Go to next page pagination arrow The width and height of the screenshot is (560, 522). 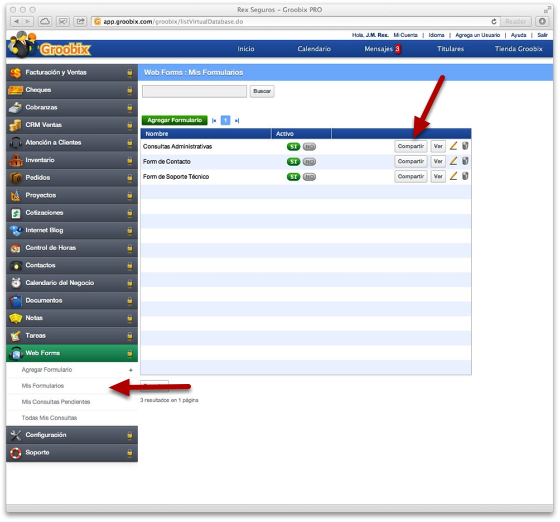coord(236,121)
